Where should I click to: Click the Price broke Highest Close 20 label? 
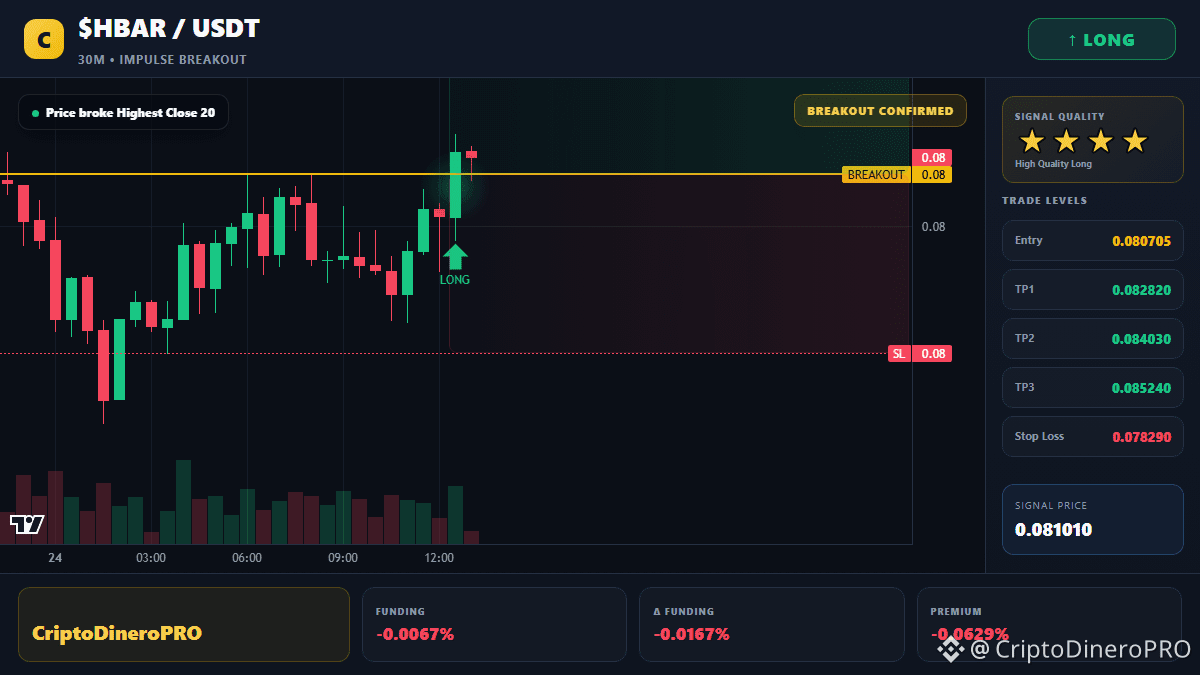pyautogui.click(x=123, y=113)
